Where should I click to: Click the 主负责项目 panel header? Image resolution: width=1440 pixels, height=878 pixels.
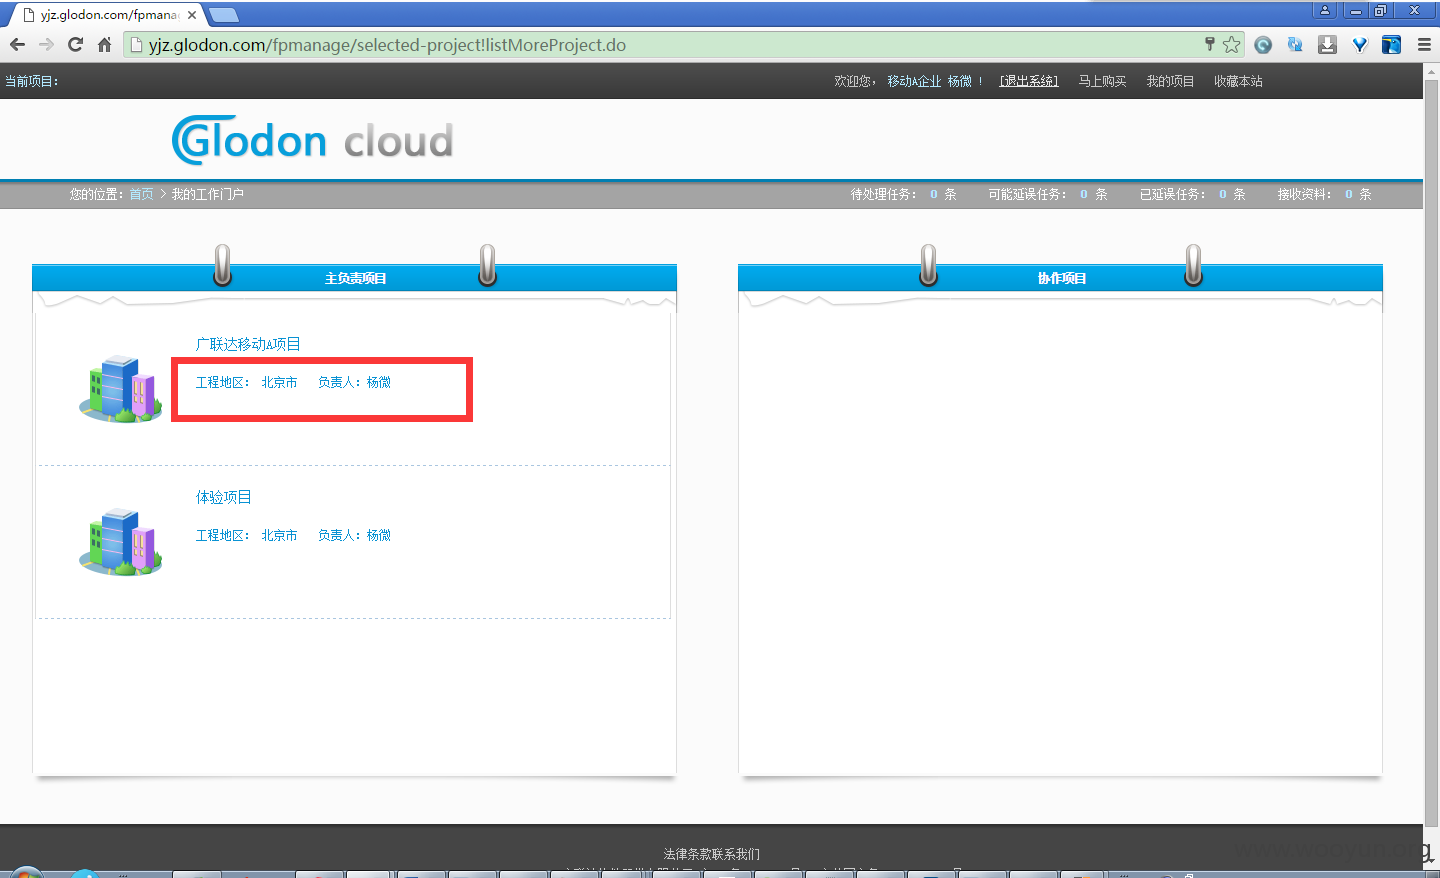pyautogui.click(x=355, y=278)
